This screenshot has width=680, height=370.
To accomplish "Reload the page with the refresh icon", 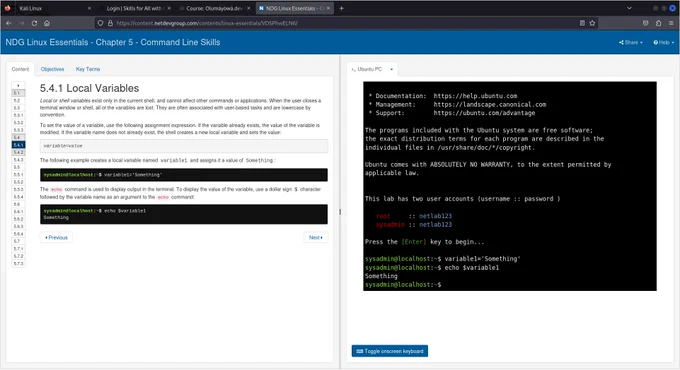I will pos(34,23).
